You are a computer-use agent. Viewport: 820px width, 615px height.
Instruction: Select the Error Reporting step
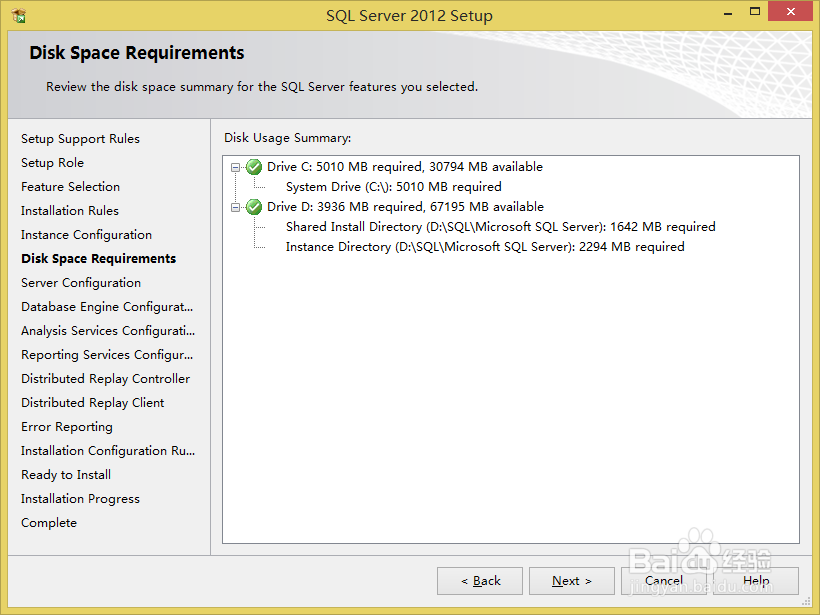click(x=66, y=426)
